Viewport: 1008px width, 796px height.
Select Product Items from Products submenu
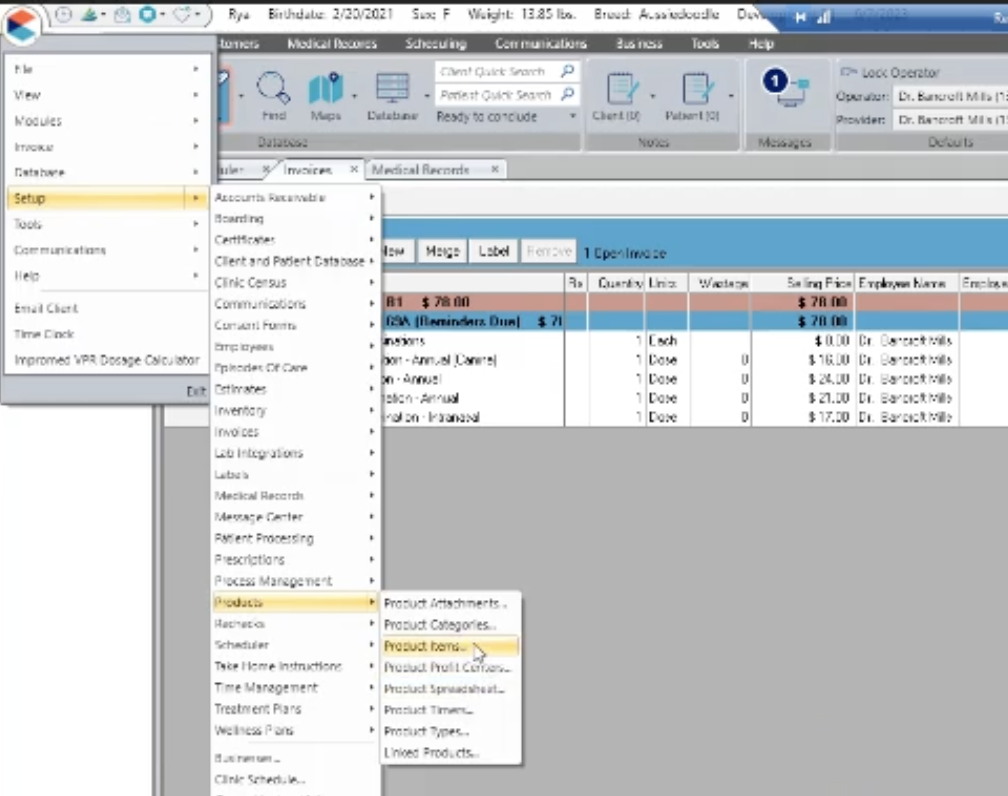(x=425, y=647)
